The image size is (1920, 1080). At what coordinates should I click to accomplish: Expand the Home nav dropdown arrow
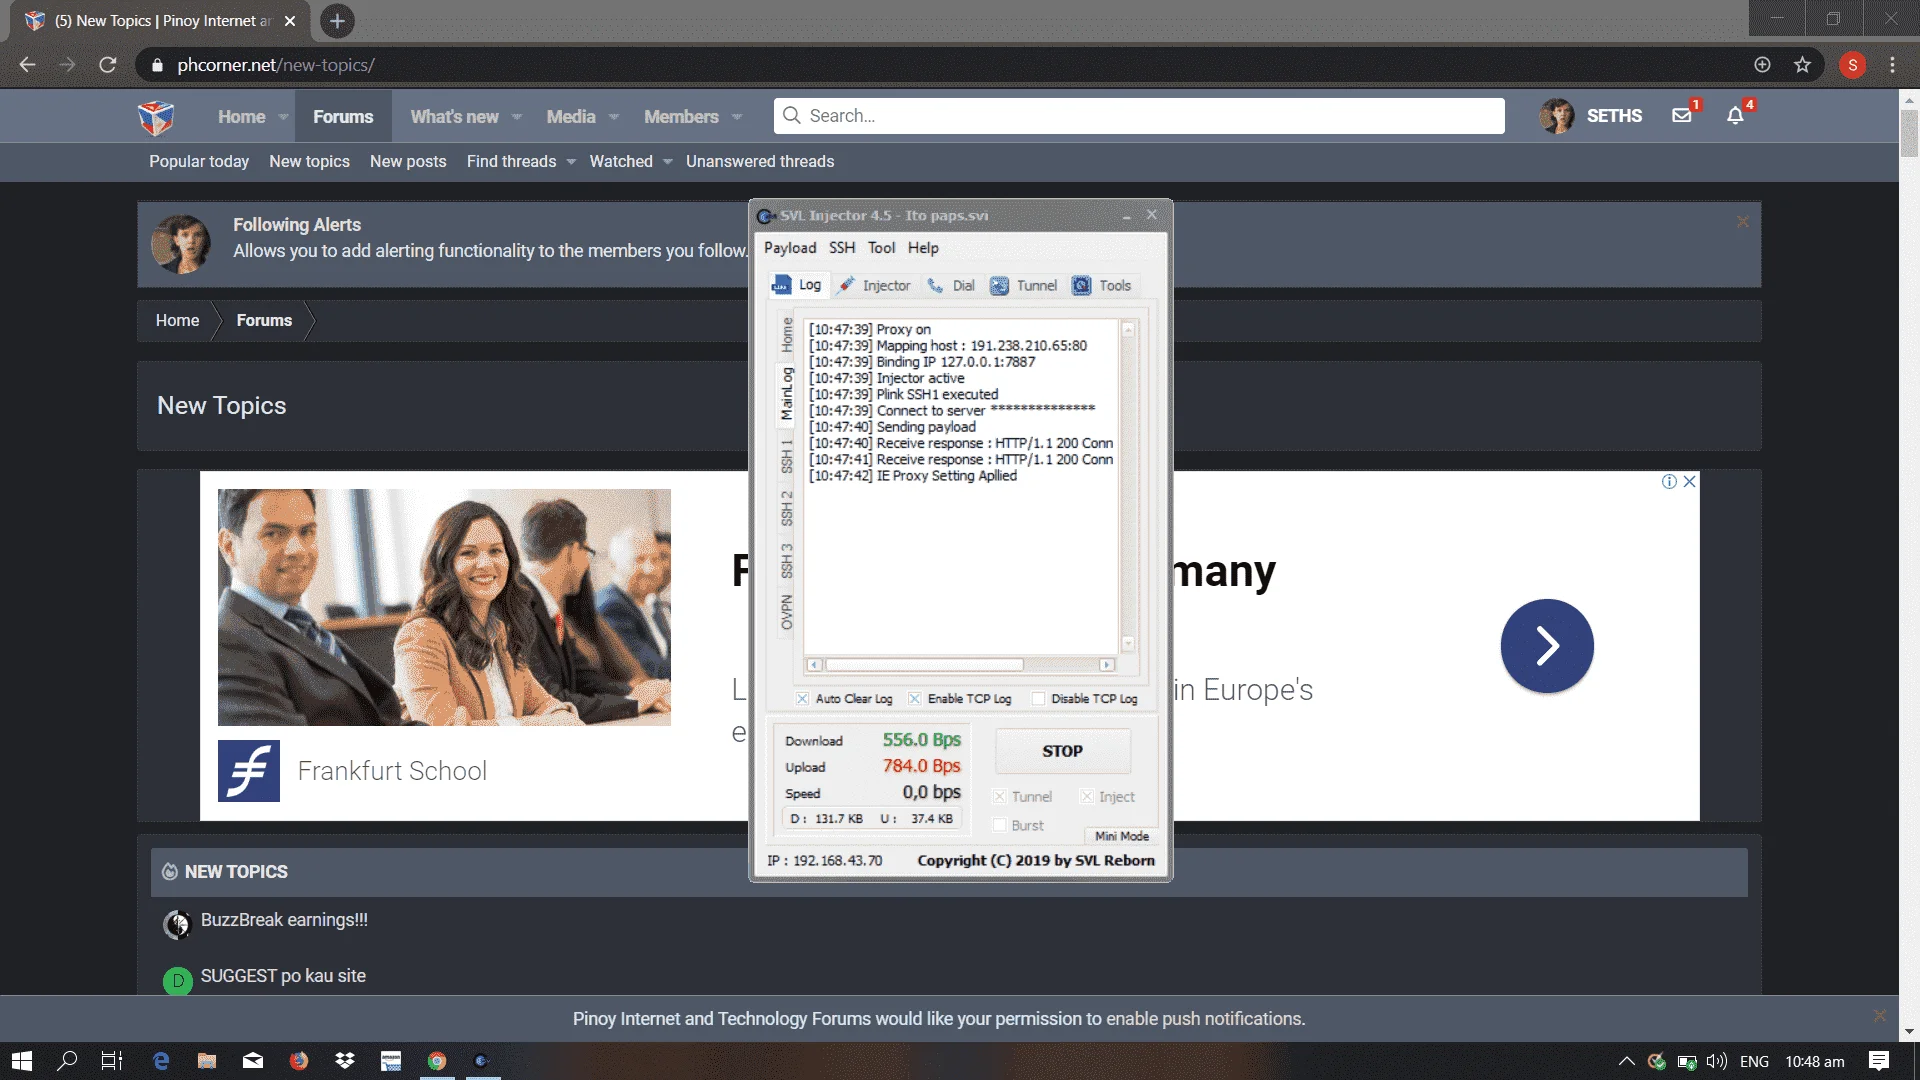283,117
